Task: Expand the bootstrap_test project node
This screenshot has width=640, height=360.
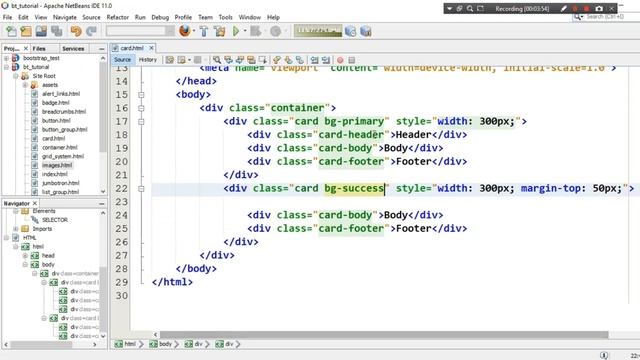Action: (6, 58)
